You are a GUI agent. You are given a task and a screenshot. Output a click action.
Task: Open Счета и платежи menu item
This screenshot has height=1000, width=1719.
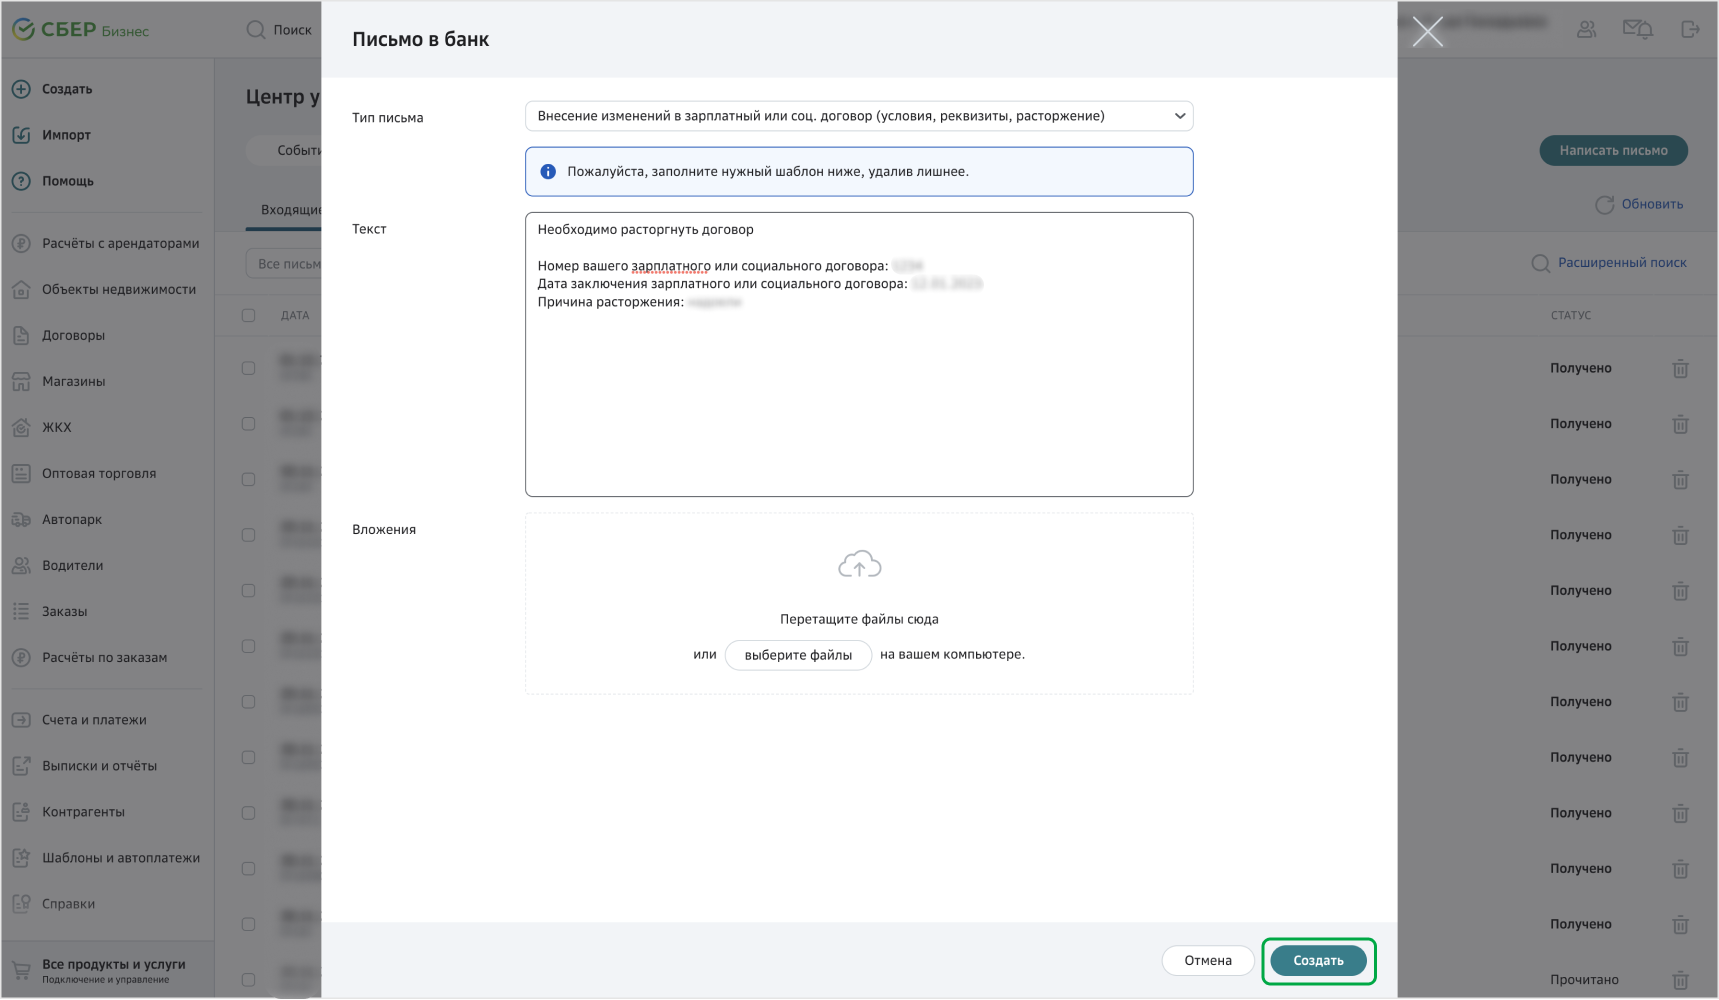pos(94,720)
